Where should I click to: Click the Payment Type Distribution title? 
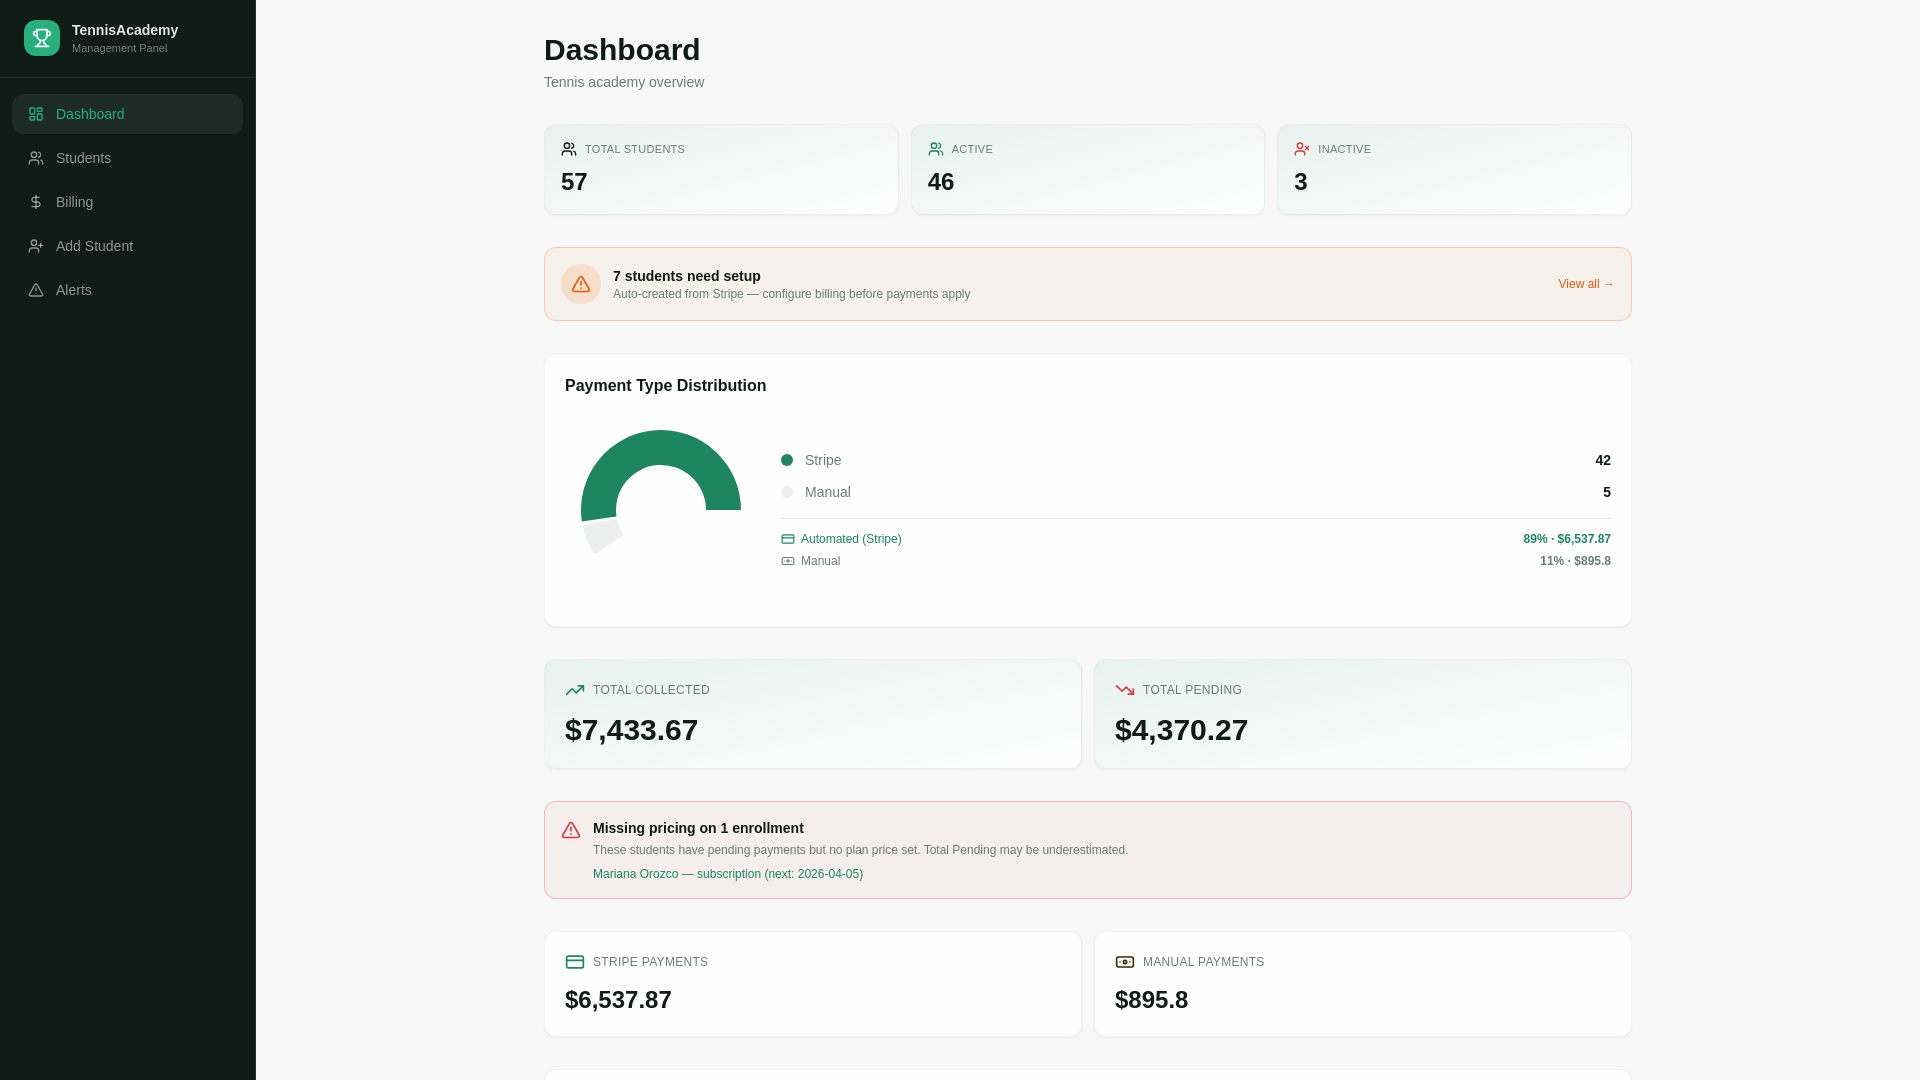tap(666, 386)
